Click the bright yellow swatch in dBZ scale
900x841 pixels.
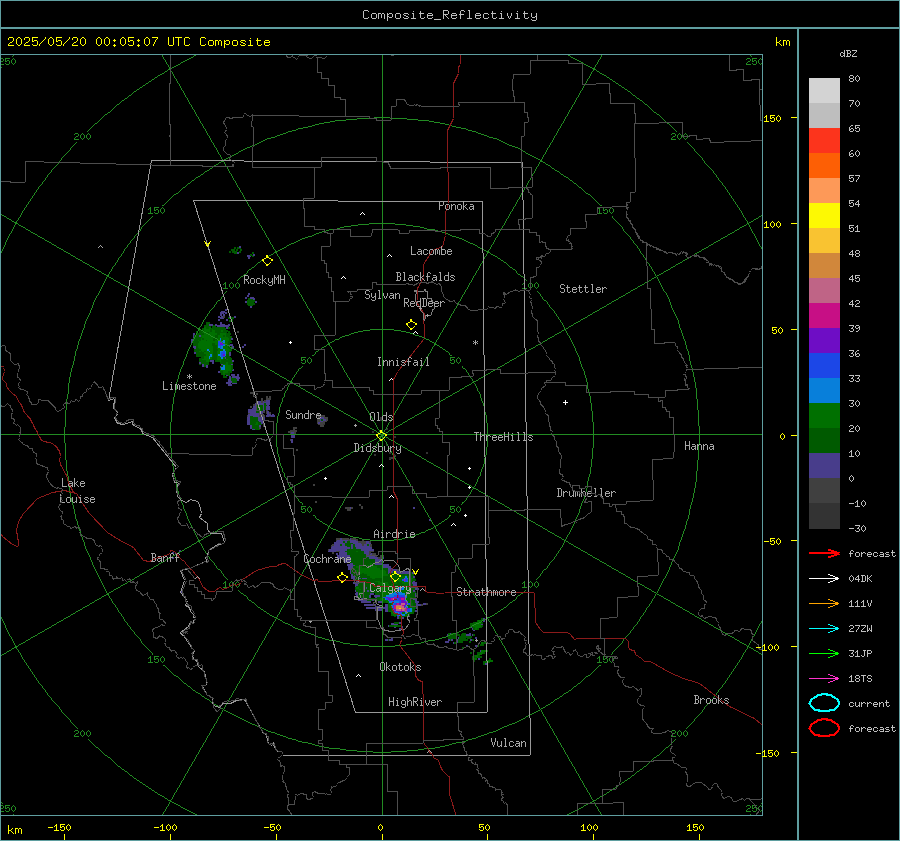pyautogui.click(x=824, y=216)
